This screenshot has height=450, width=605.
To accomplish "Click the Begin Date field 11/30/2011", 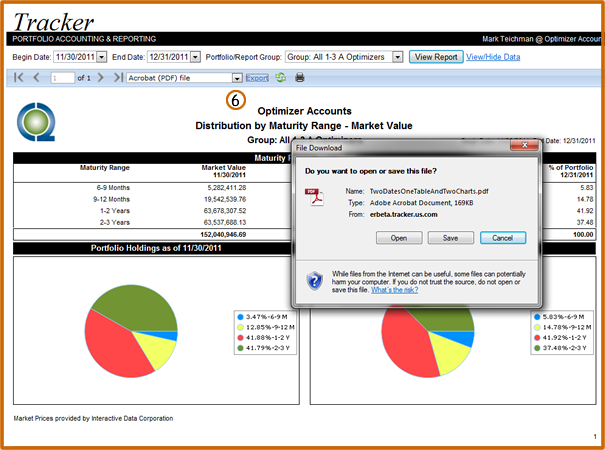I will 75,57.
